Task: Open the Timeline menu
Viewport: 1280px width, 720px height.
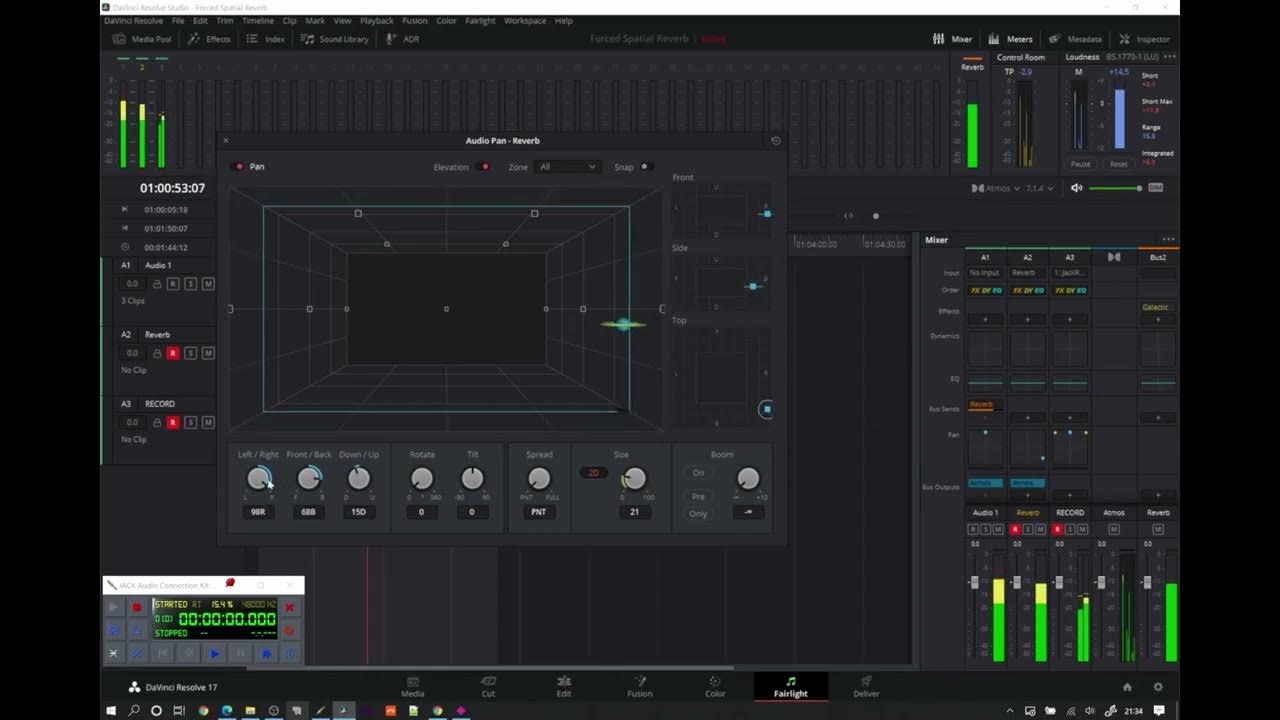Action: [x=258, y=20]
